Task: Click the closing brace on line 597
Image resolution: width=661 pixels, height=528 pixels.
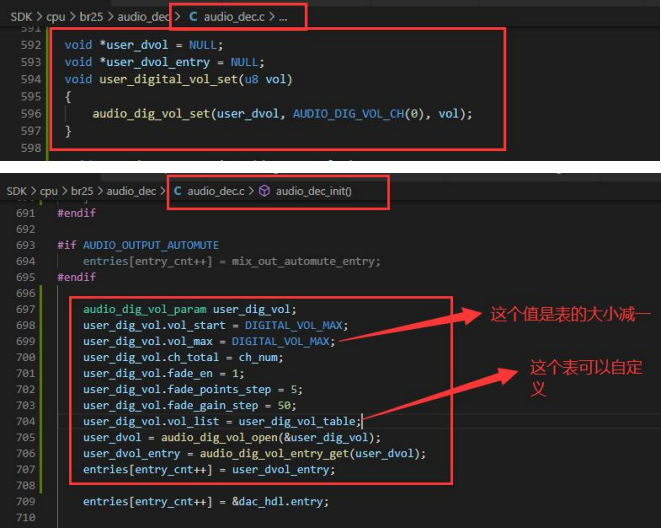Action: [68, 131]
